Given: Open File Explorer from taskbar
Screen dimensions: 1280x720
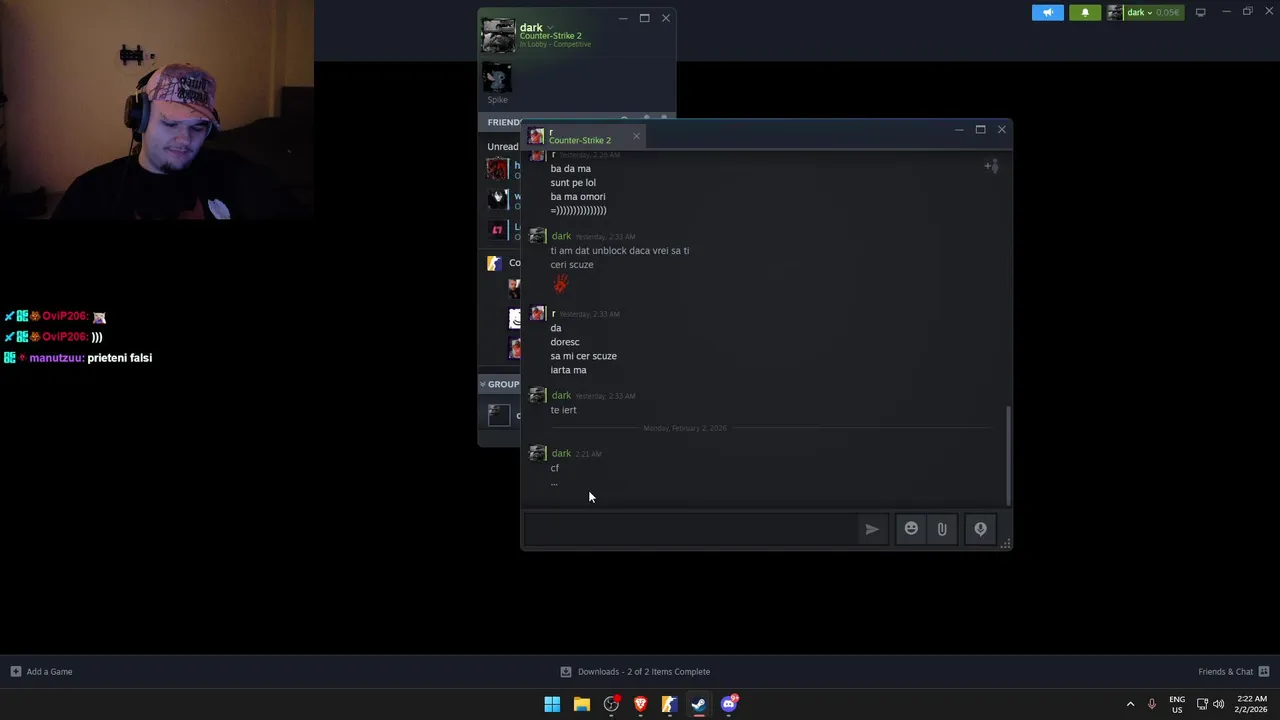Looking at the screenshot, I should pos(581,704).
